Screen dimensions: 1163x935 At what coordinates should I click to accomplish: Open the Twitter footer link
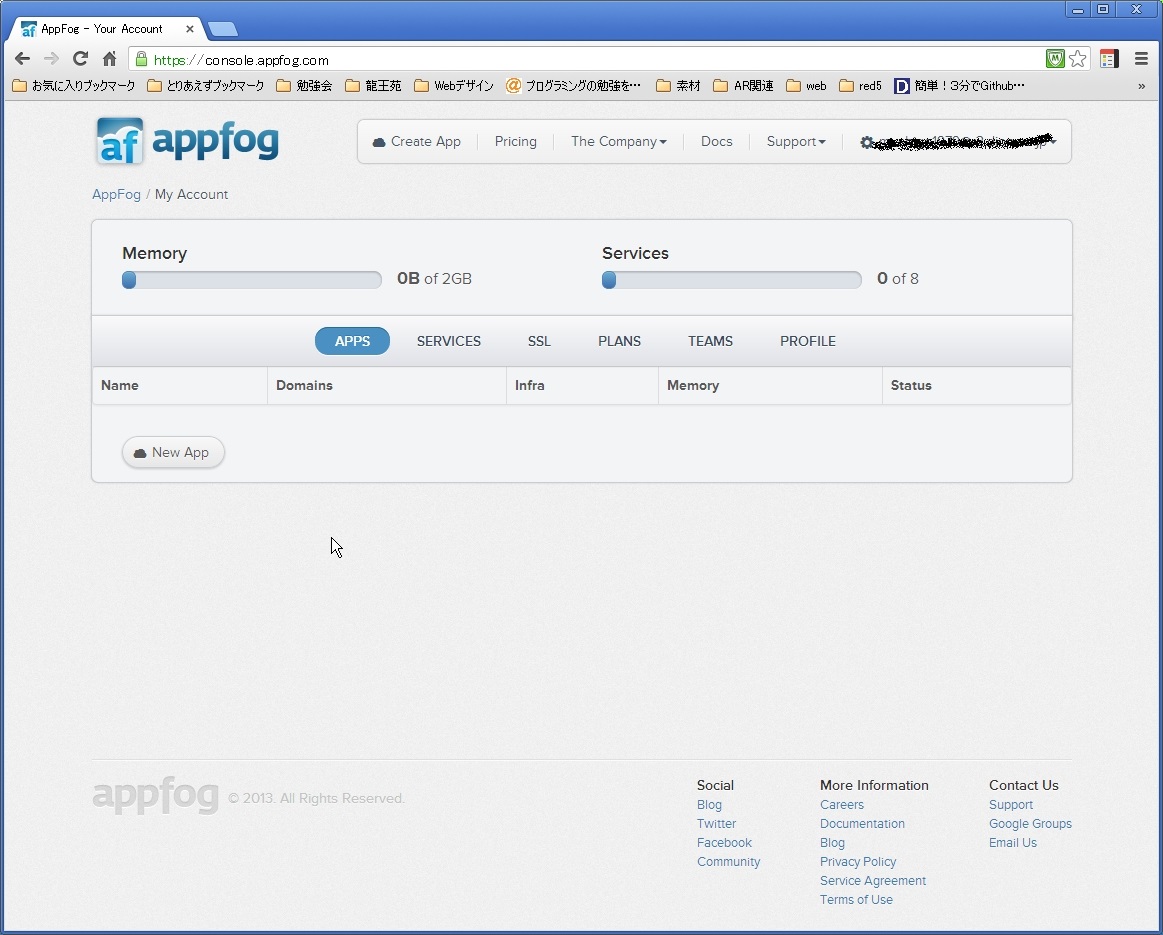tap(716, 824)
